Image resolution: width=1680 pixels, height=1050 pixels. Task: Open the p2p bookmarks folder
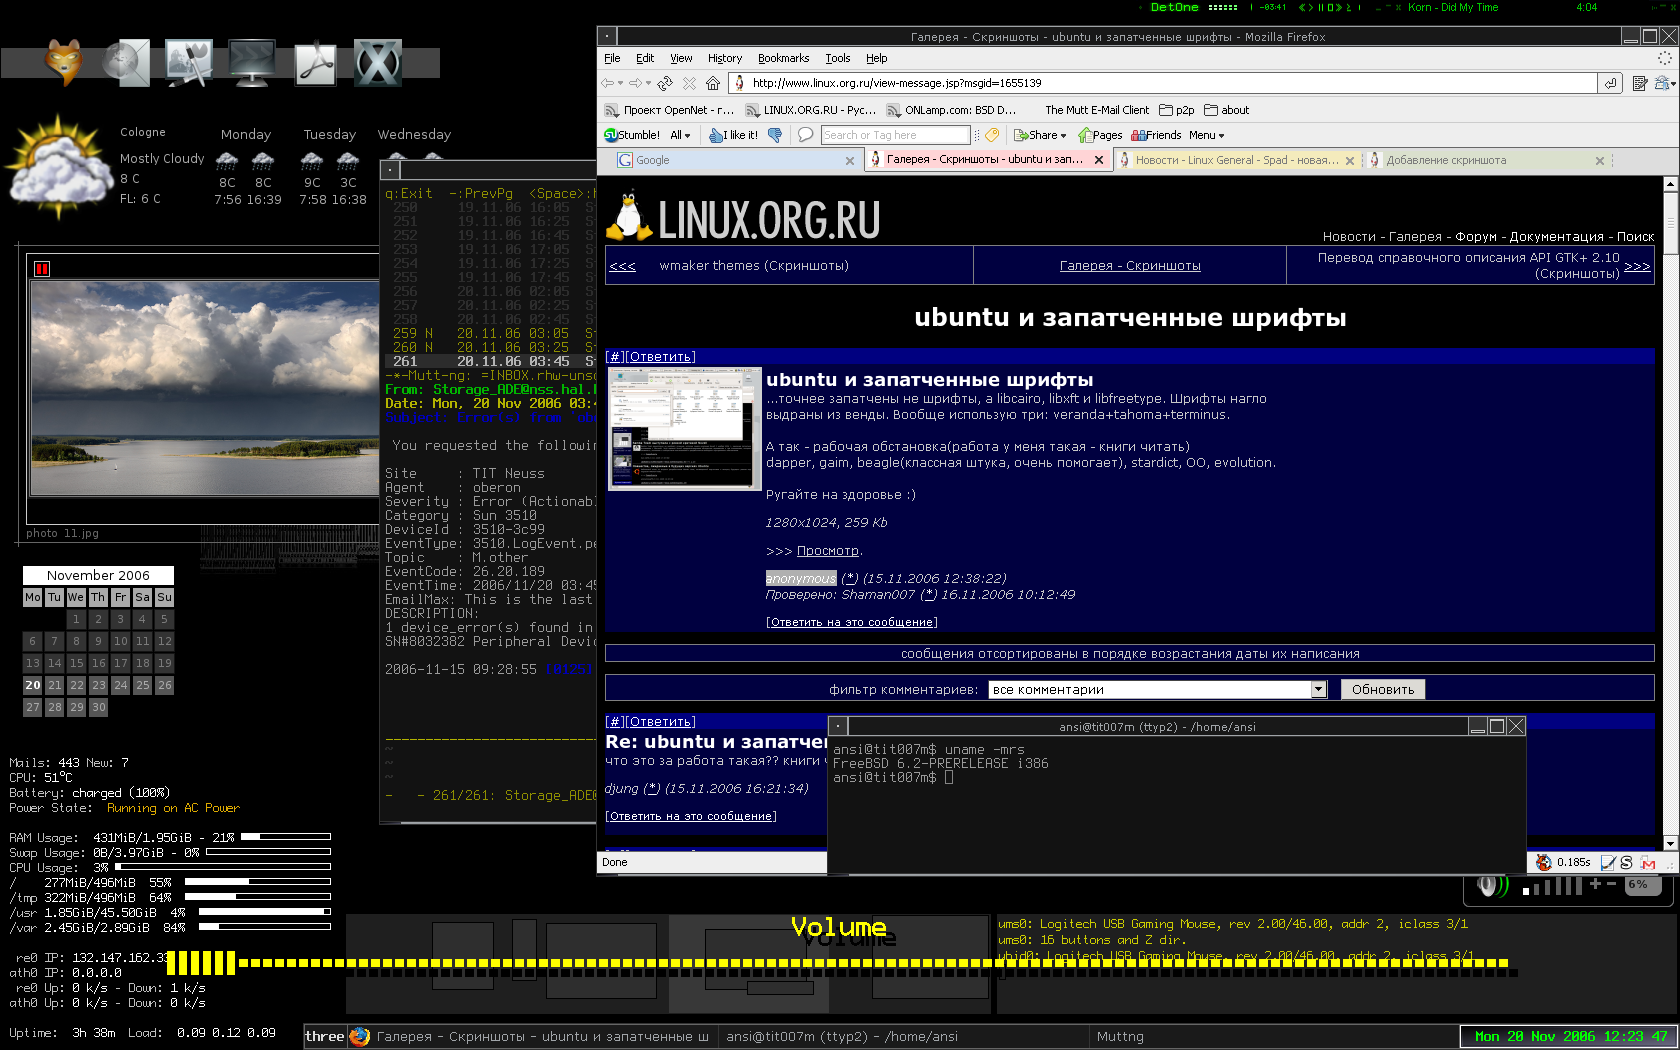pyautogui.click(x=1177, y=110)
